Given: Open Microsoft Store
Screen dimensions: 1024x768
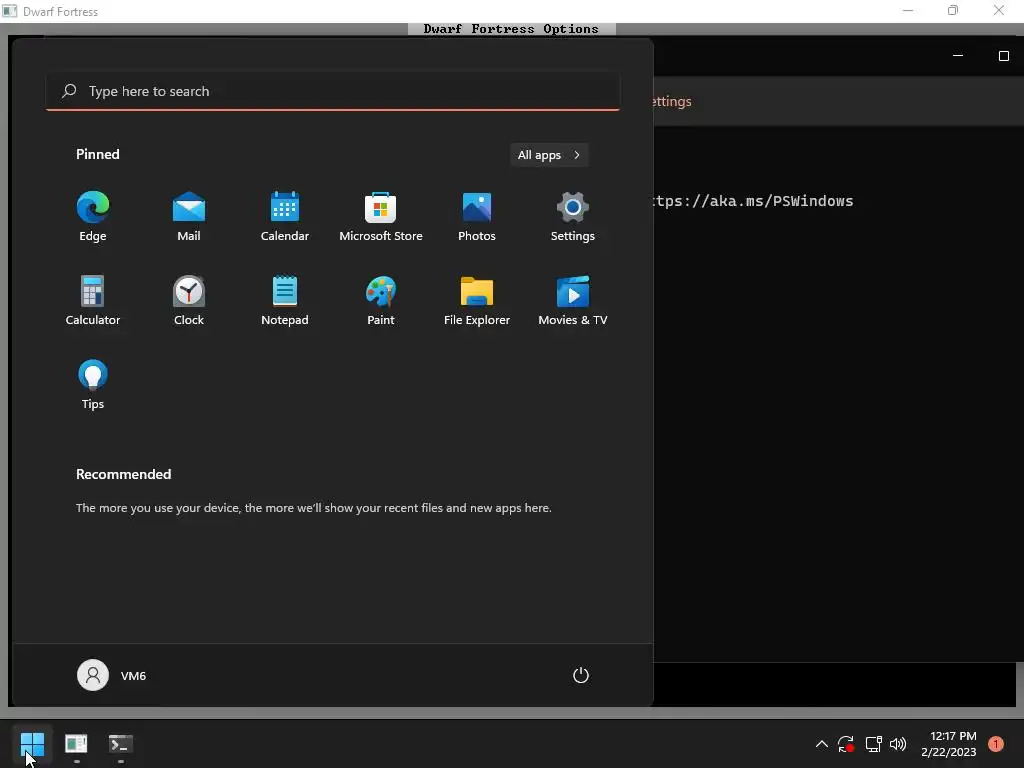Looking at the screenshot, I should pos(381,217).
